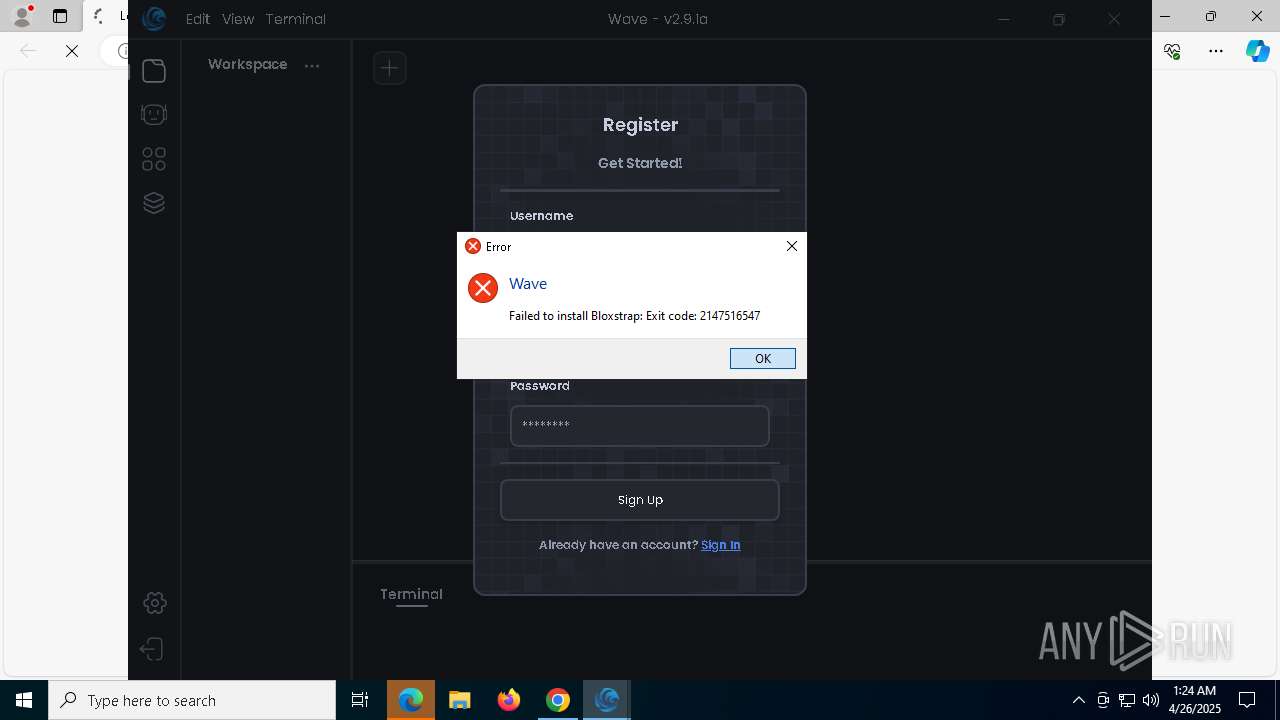The width and height of the screenshot is (1280, 720).
Task: Open the Terminal menu
Action: click(x=296, y=19)
